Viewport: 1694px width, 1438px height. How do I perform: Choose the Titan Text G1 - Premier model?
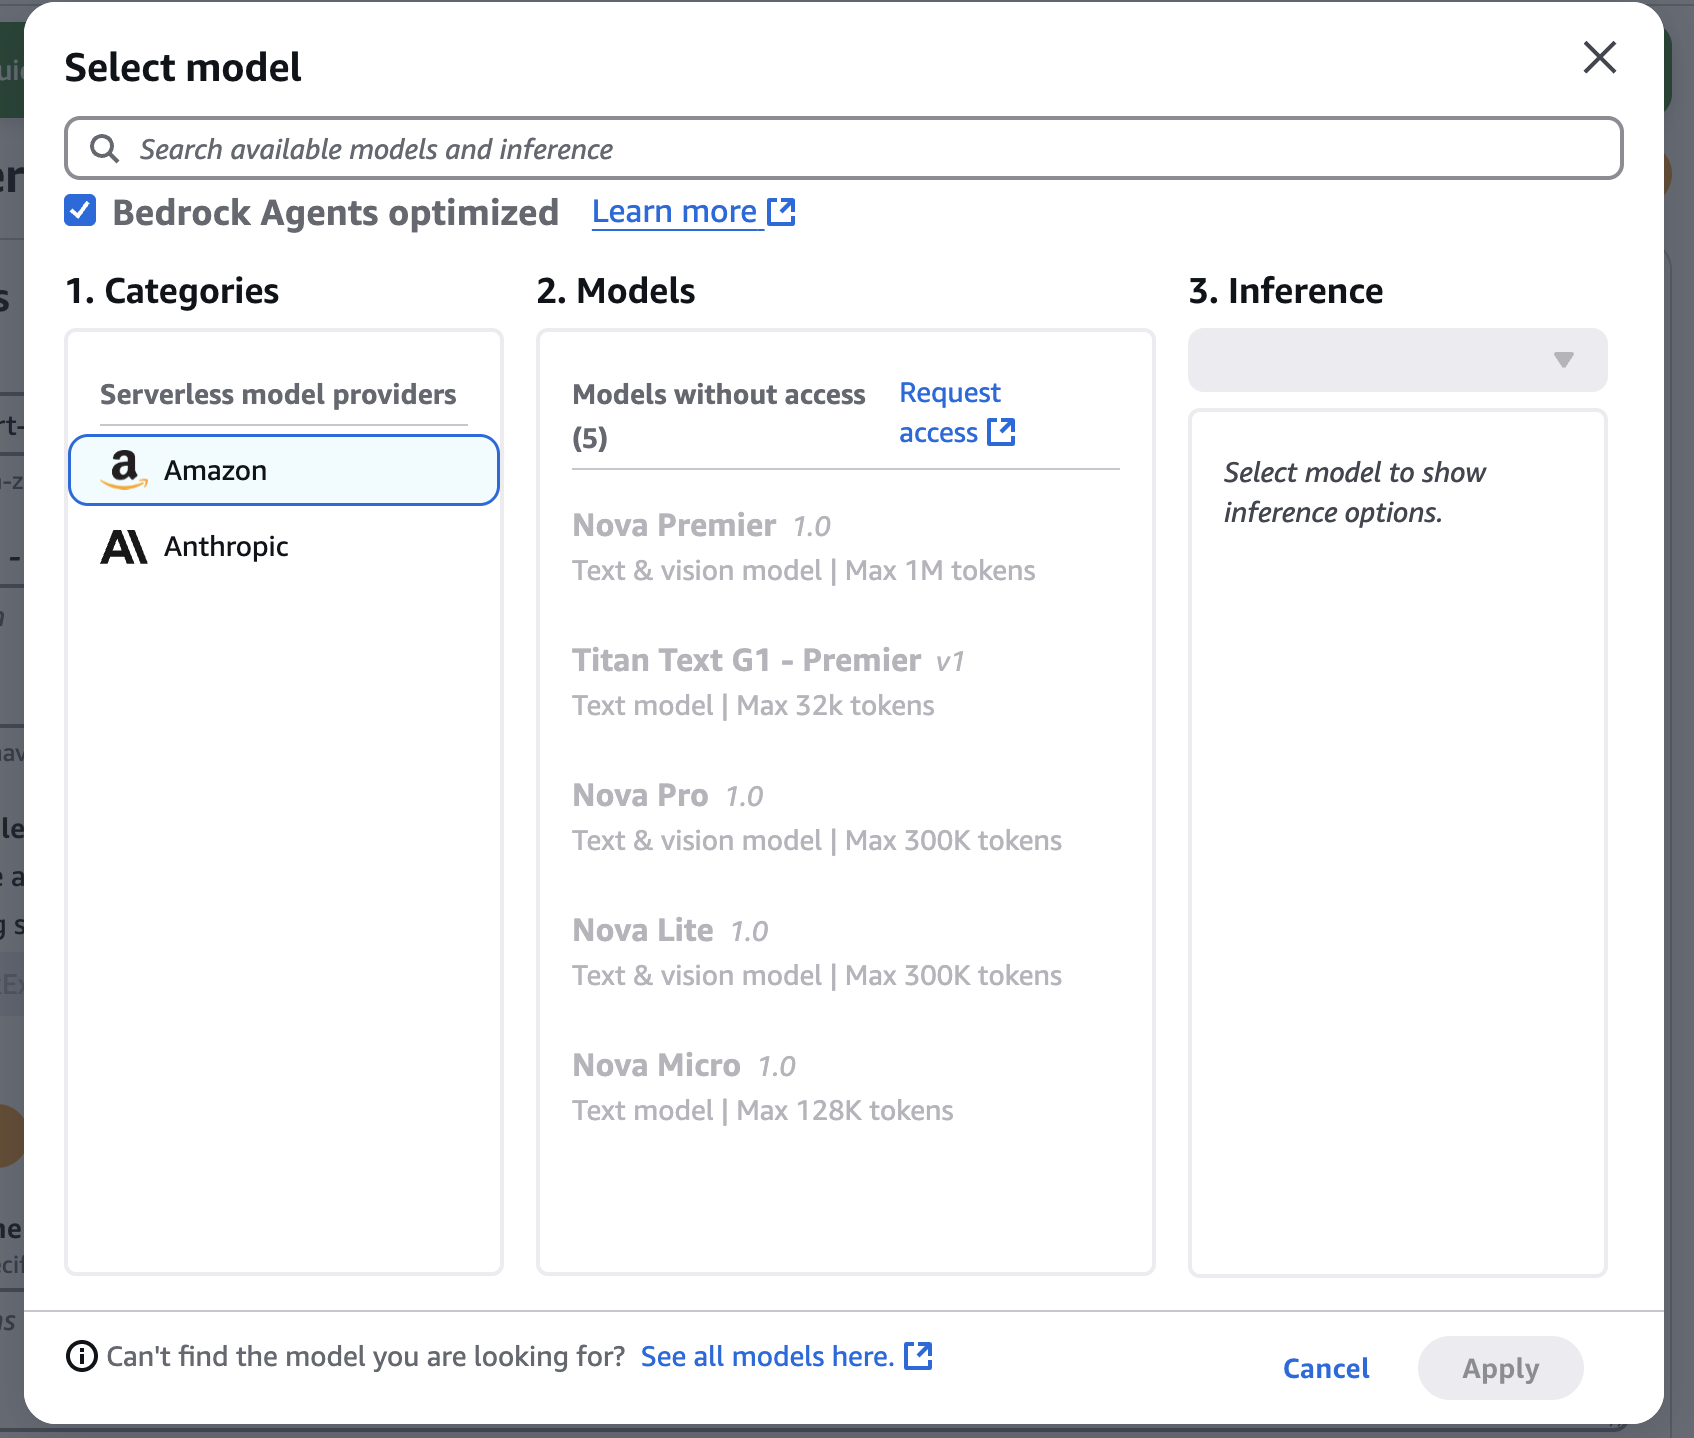pos(845,682)
